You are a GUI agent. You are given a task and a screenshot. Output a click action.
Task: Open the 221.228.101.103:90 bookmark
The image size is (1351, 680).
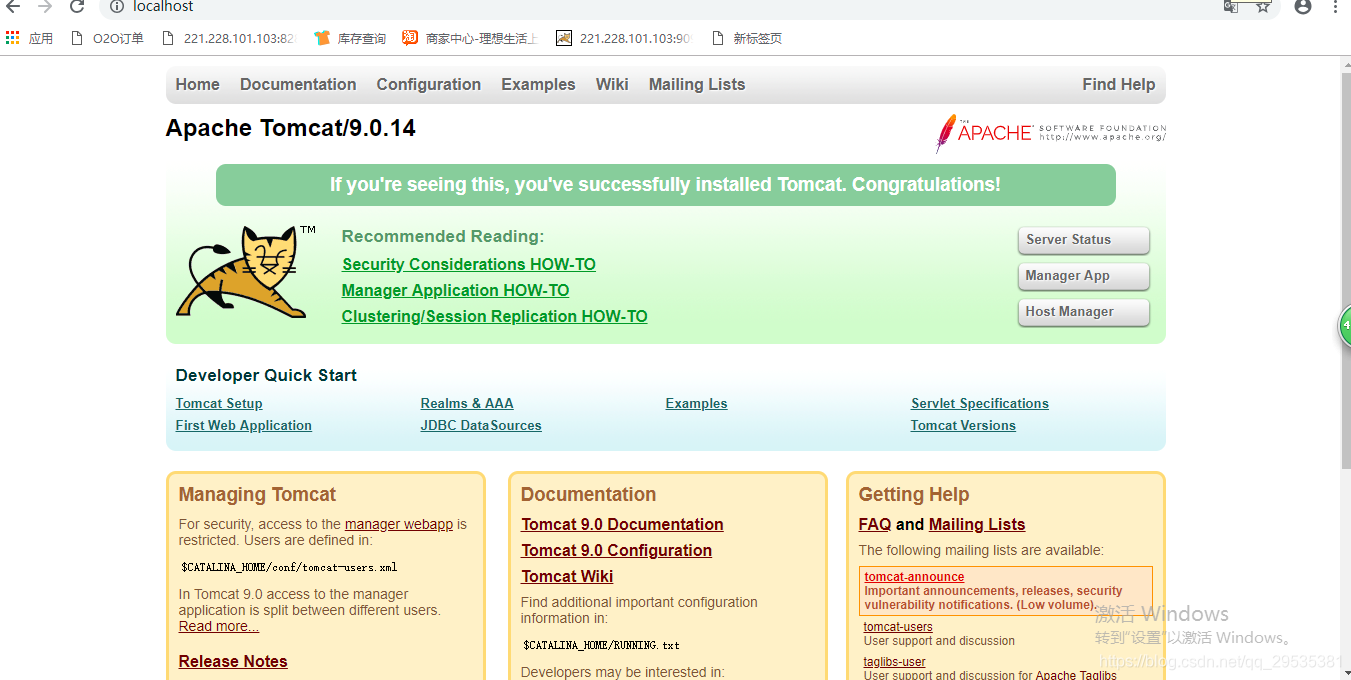(624, 38)
